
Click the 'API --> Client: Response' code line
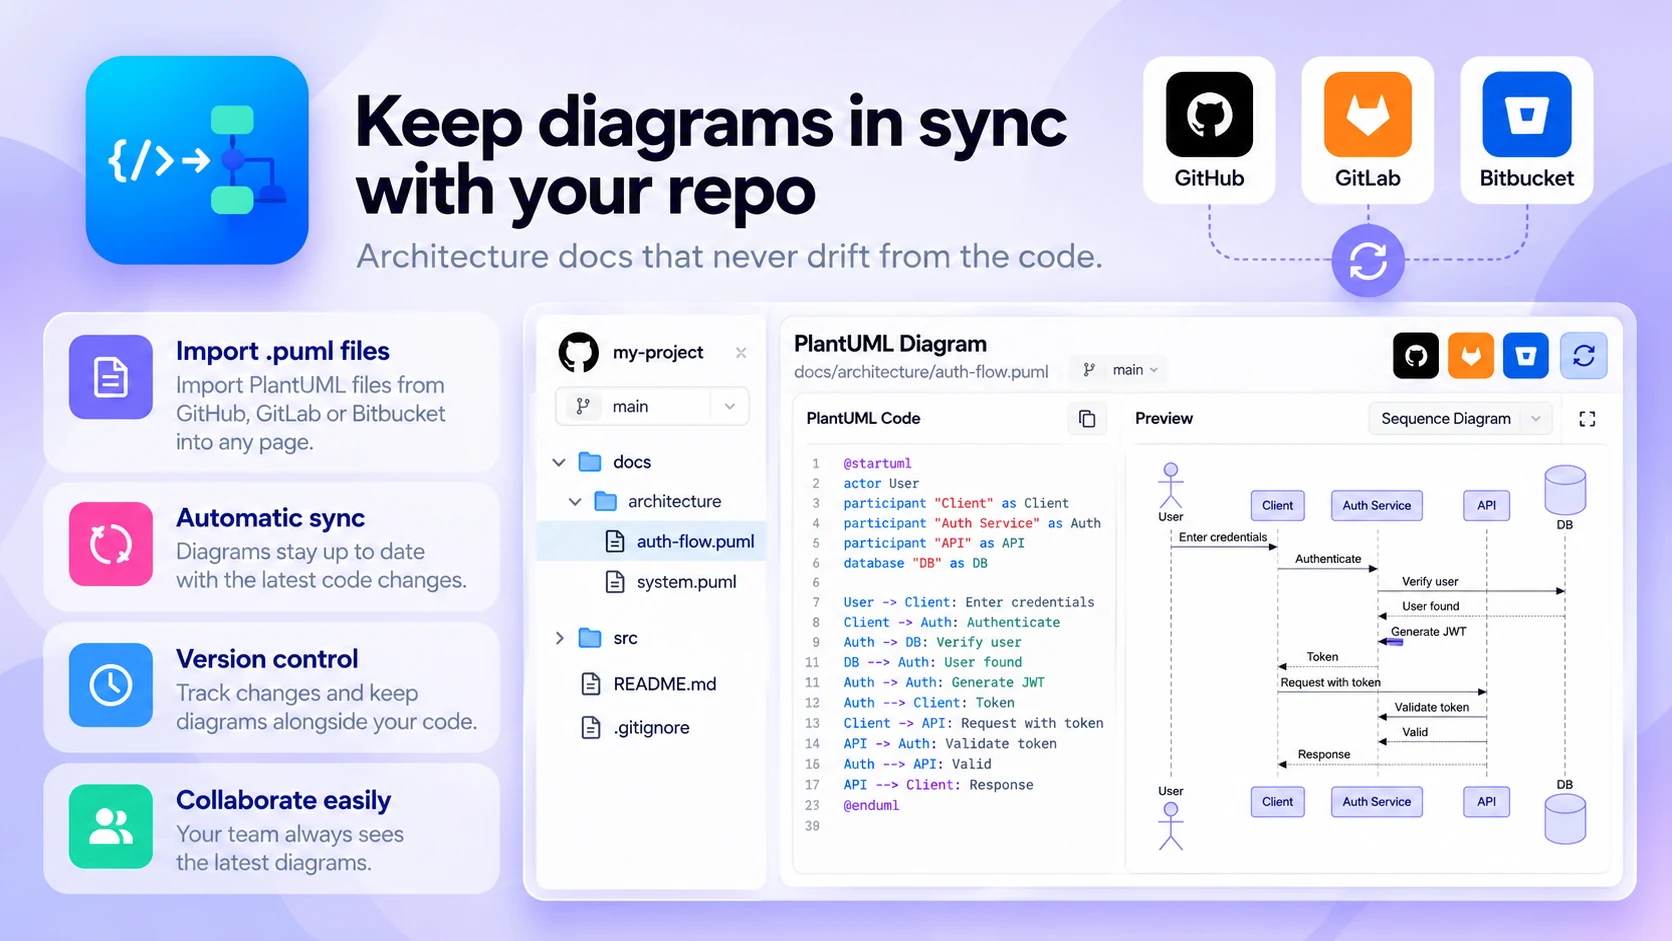click(938, 785)
